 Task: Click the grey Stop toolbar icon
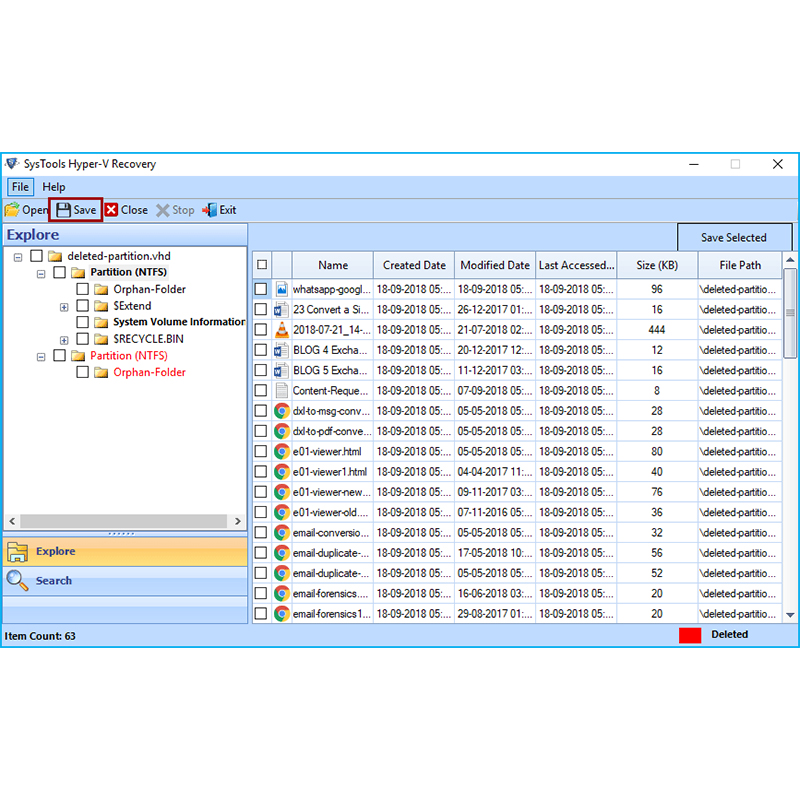pos(162,210)
